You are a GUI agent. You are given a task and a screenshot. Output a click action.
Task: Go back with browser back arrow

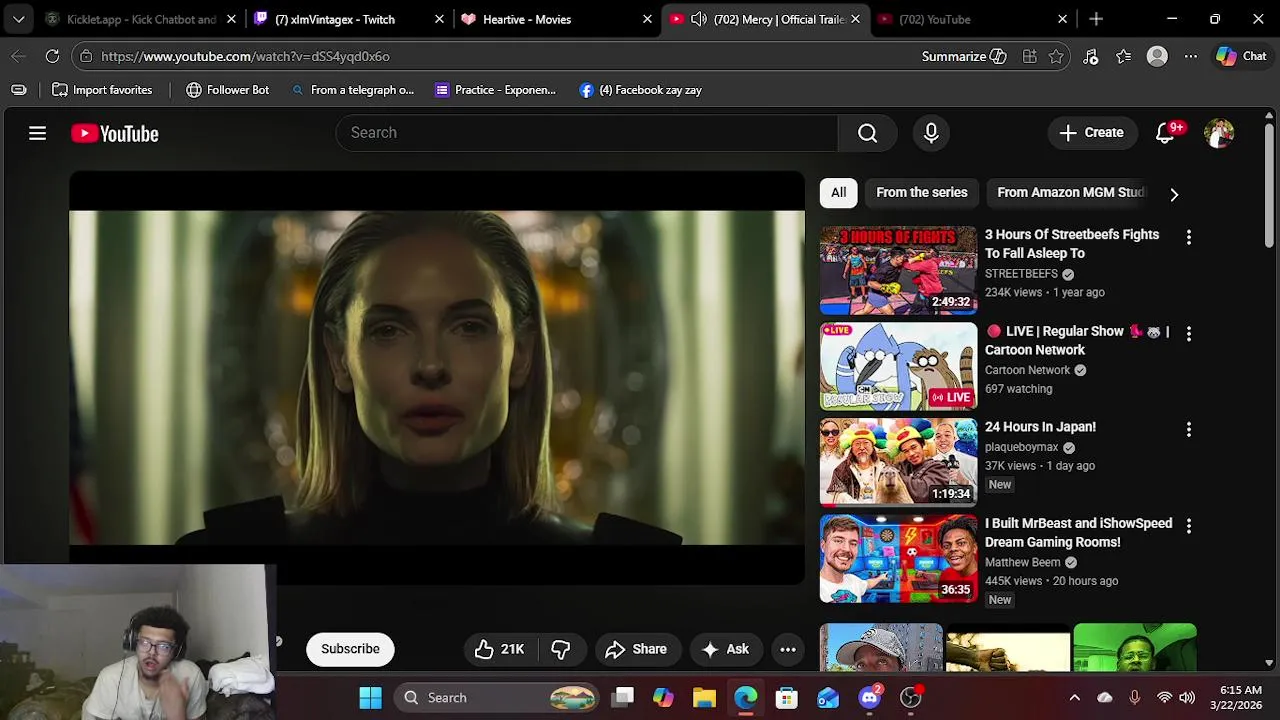(18, 56)
